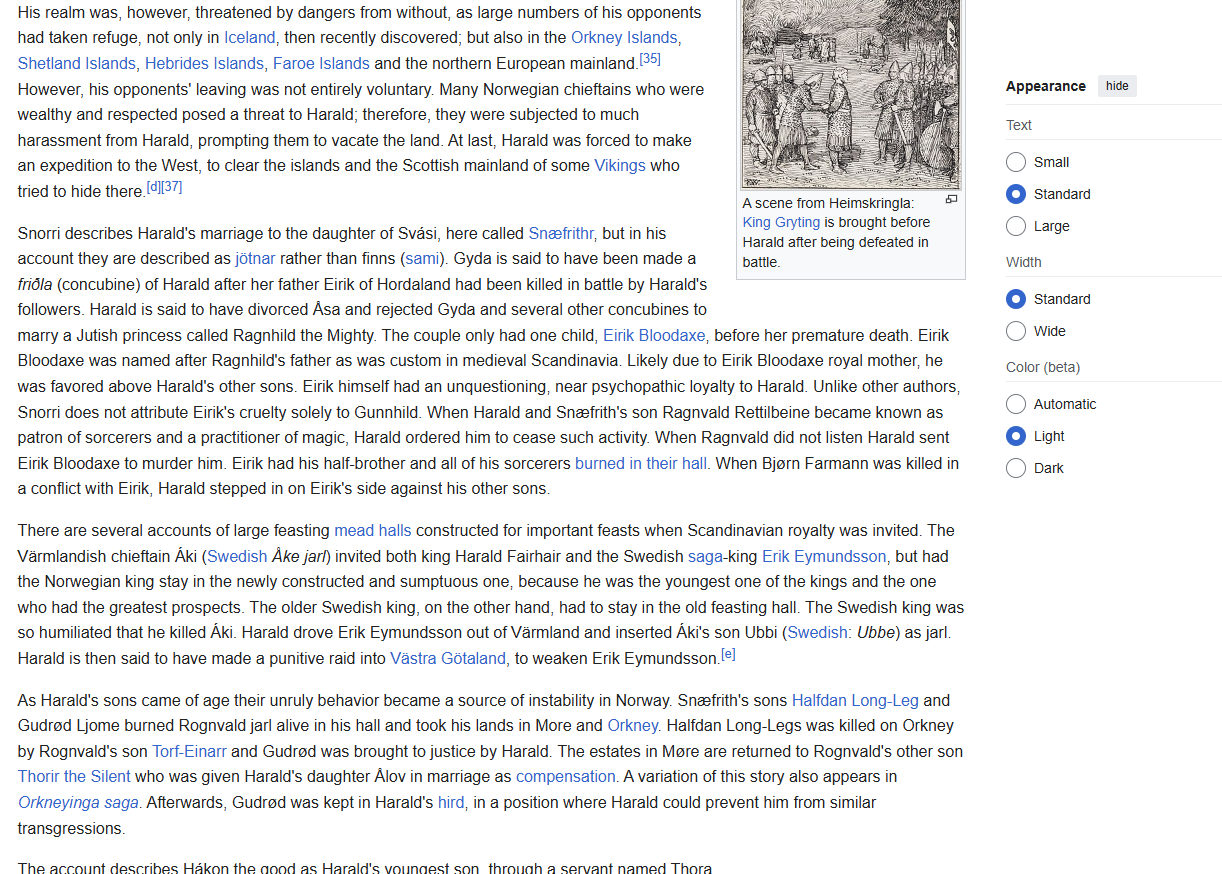The height and width of the screenshot is (874, 1222).
Task: Open the Snæfrithr link
Action: [x=562, y=233]
